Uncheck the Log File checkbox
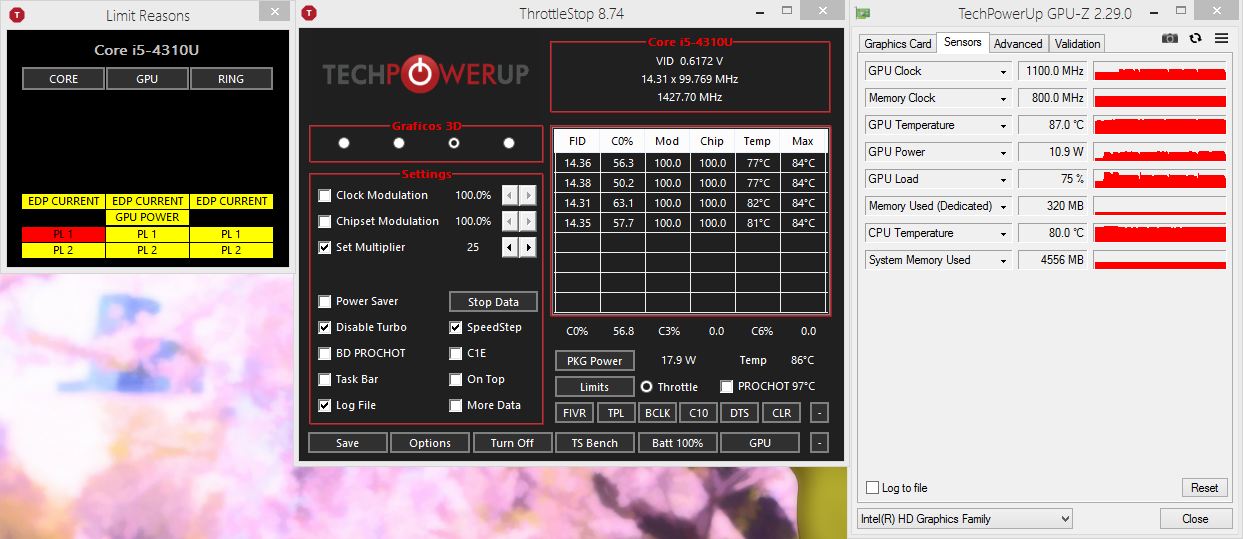1243x539 pixels. click(x=324, y=405)
